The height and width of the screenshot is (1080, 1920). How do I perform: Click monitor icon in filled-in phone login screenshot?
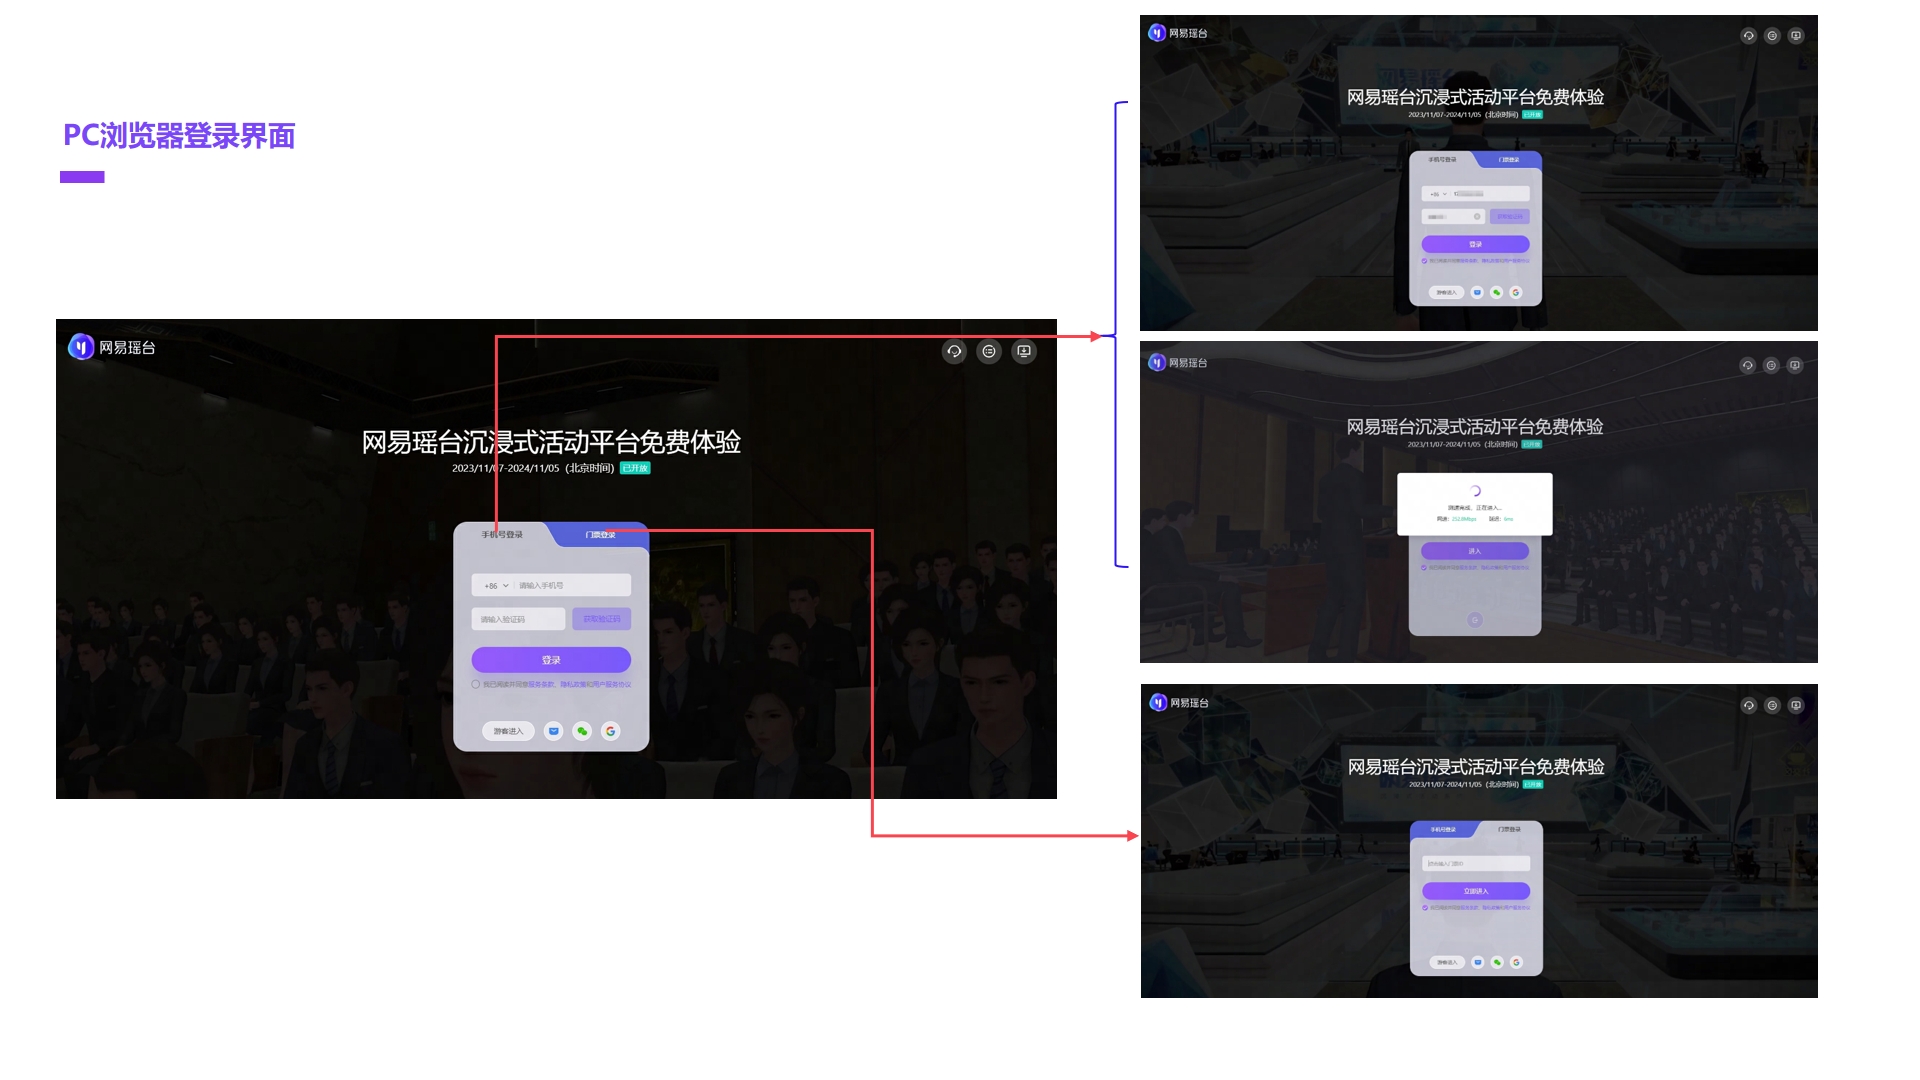click(x=1796, y=36)
